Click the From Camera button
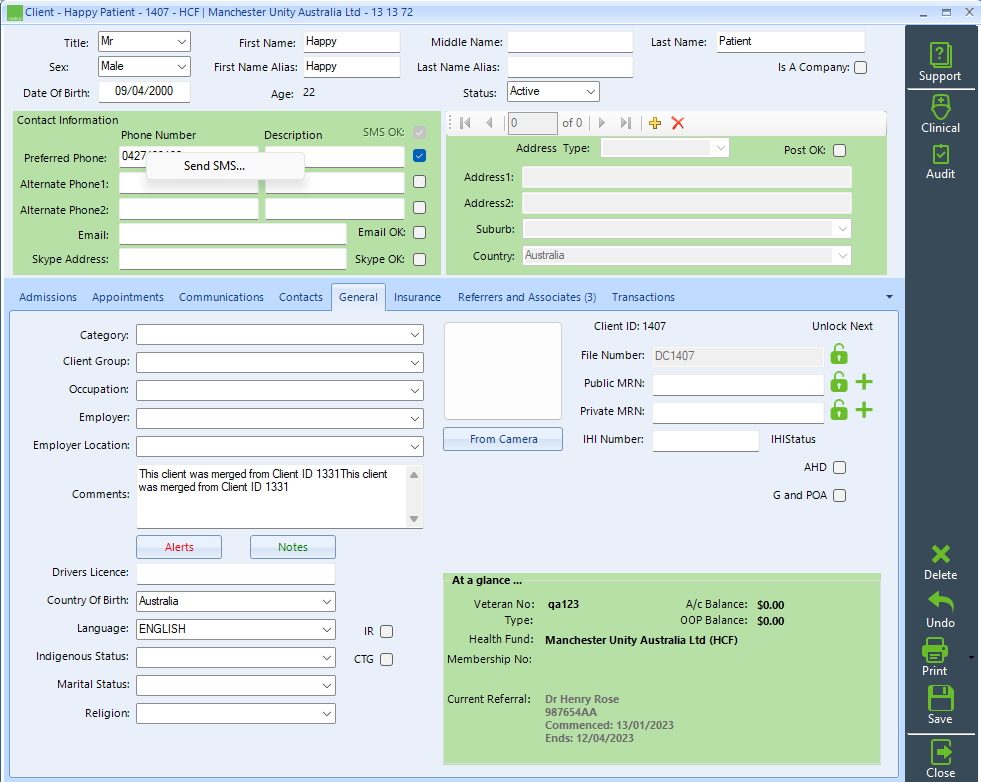Image resolution: width=981 pixels, height=782 pixels. pyautogui.click(x=503, y=439)
